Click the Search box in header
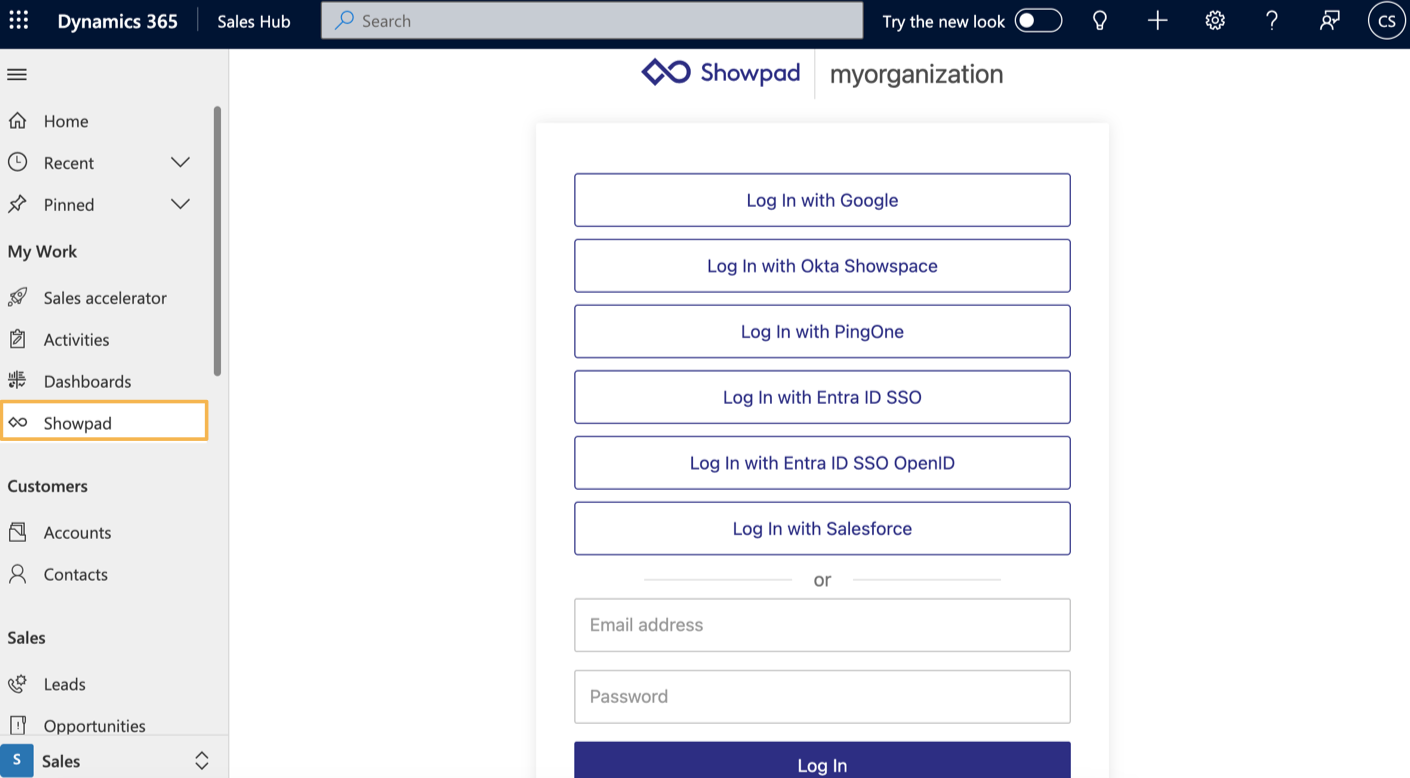 click(592, 20)
